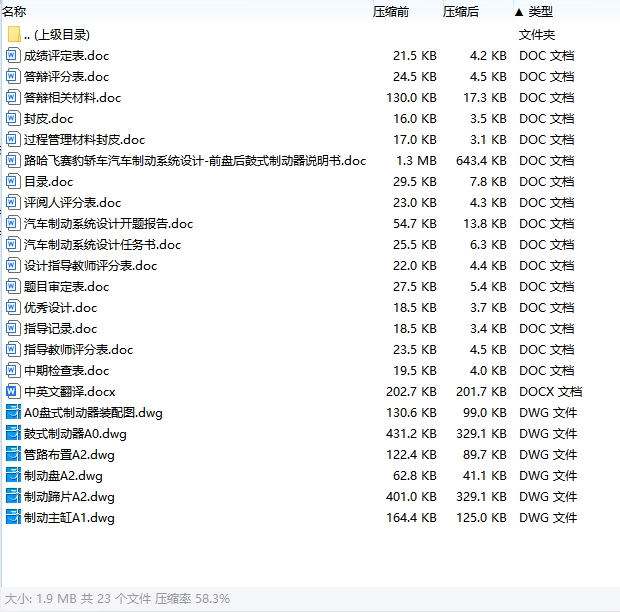The width and height of the screenshot is (620, 612).
Task: Click the DOCX icon beside 中英文翻译.docx
Action: pos(12,391)
